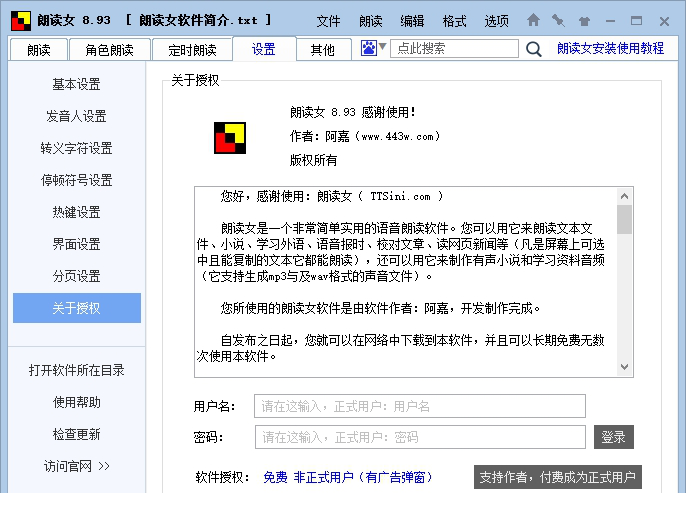Expand the search engine dropdown arrow
The image size is (686, 512).
point(382,46)
